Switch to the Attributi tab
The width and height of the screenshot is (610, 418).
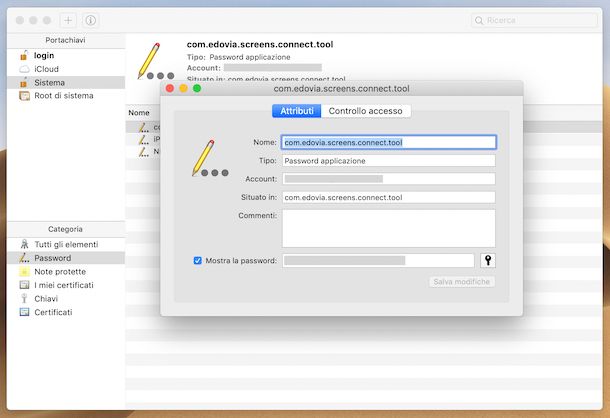click(x=297, y=111)
